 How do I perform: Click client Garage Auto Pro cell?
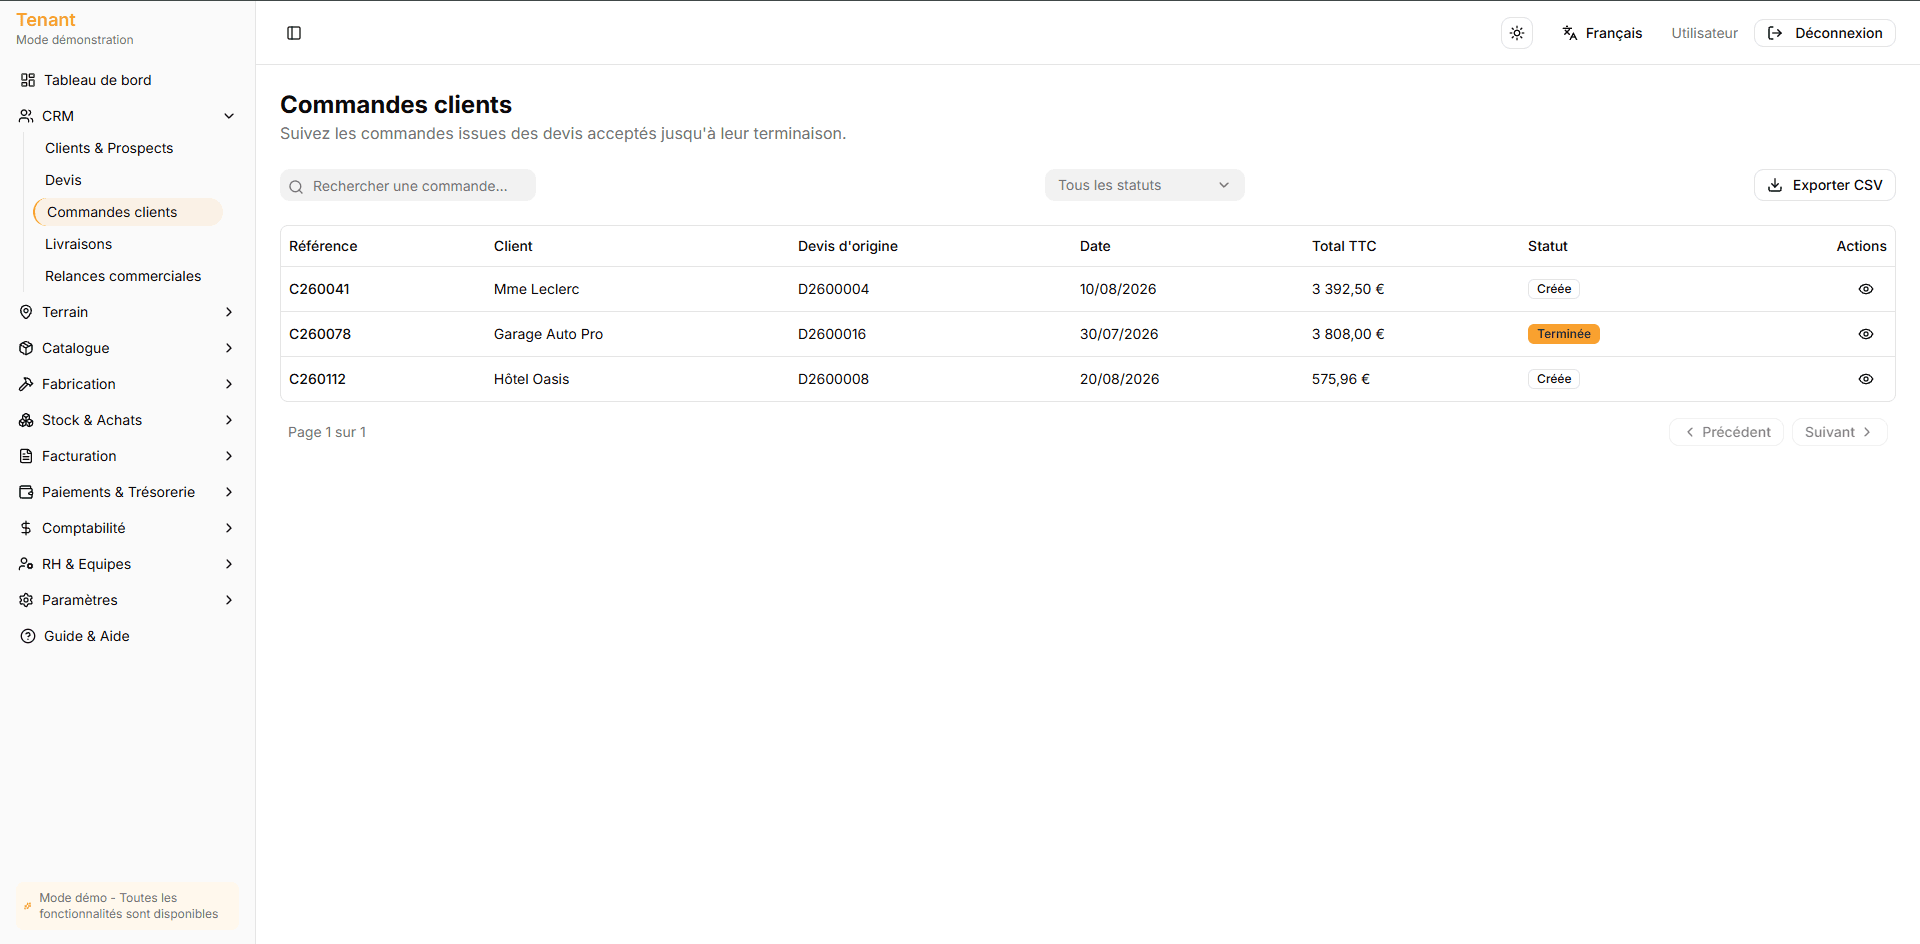[x=548, y=334]
